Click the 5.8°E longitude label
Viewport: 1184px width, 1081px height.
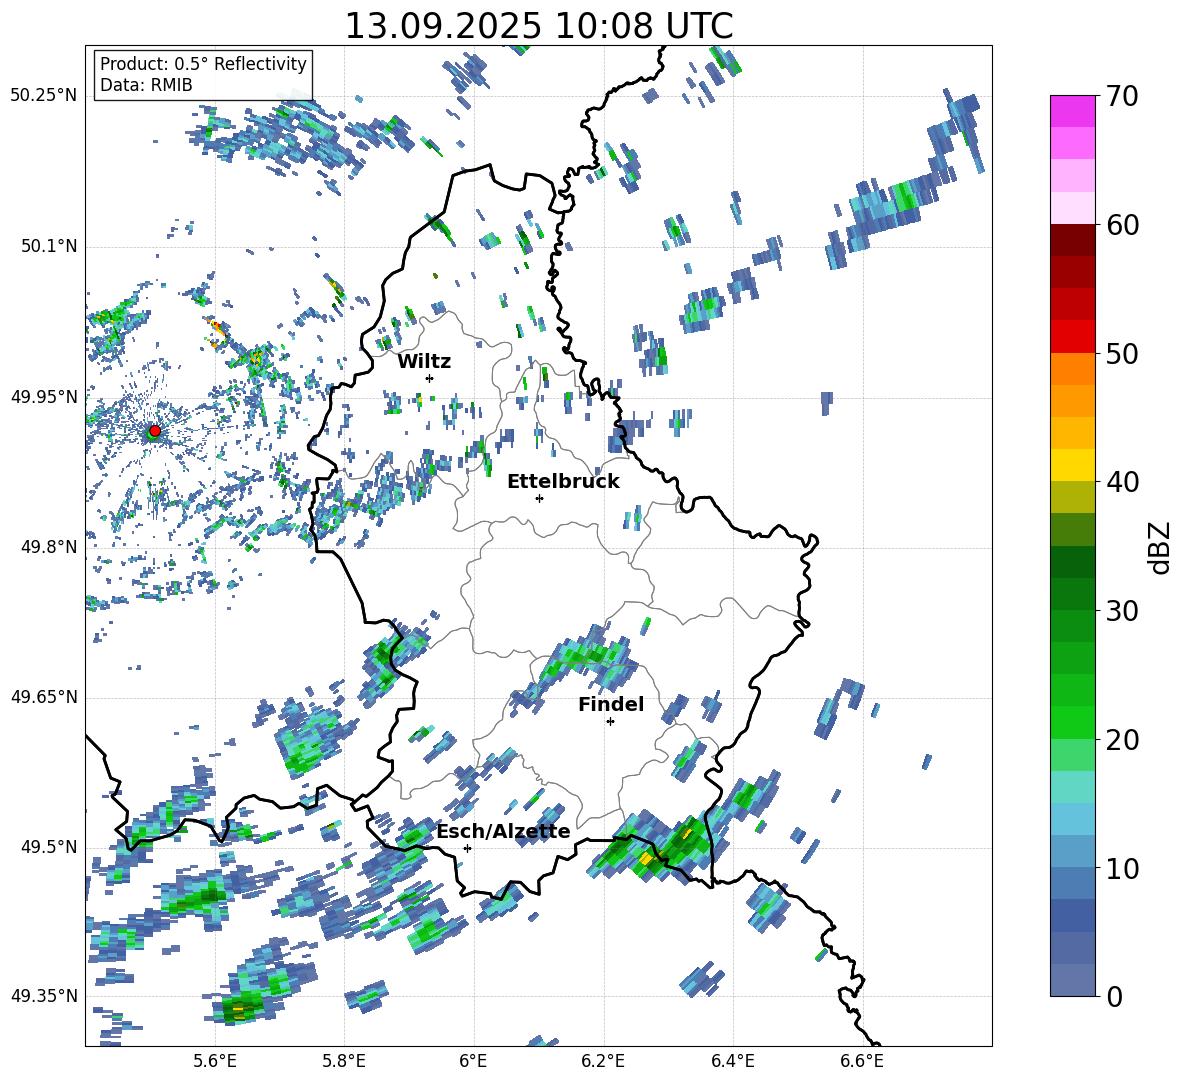(x=344, y=1061)
